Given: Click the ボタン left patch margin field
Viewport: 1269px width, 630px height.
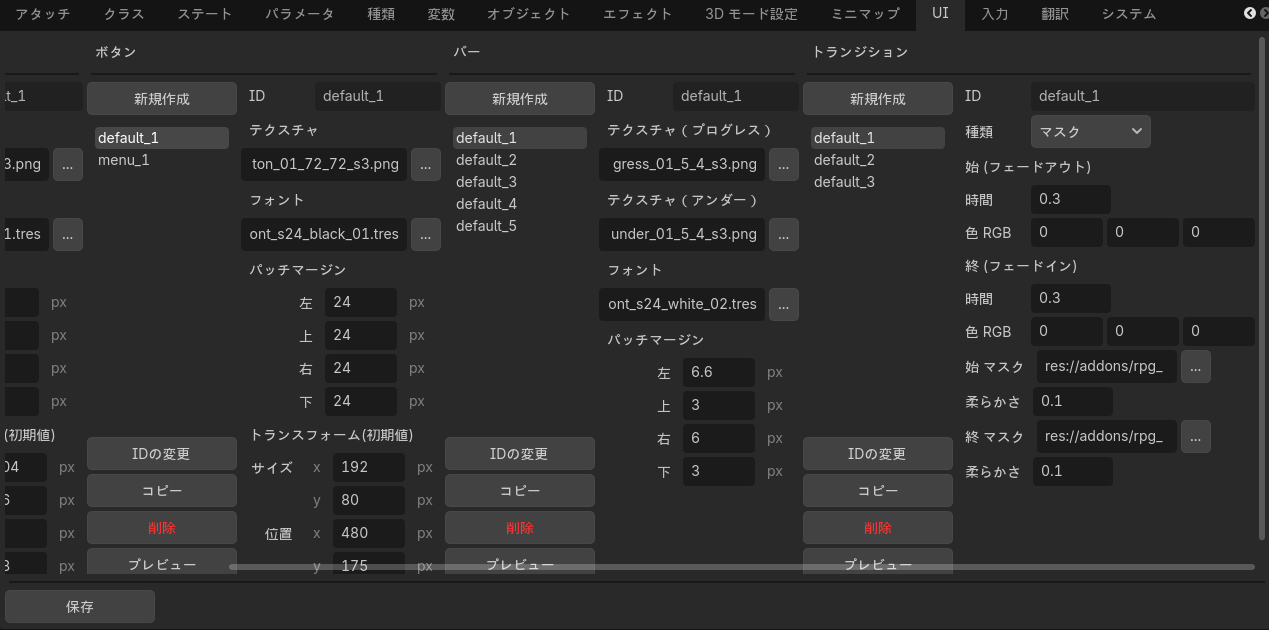Looking at the screenshot, I should (361, 302).
